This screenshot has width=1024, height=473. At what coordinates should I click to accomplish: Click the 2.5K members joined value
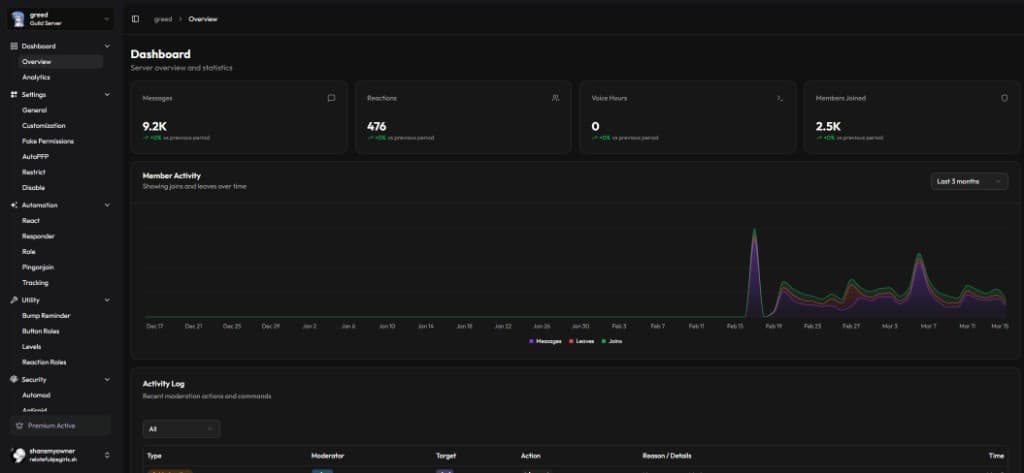click(828, 127)
